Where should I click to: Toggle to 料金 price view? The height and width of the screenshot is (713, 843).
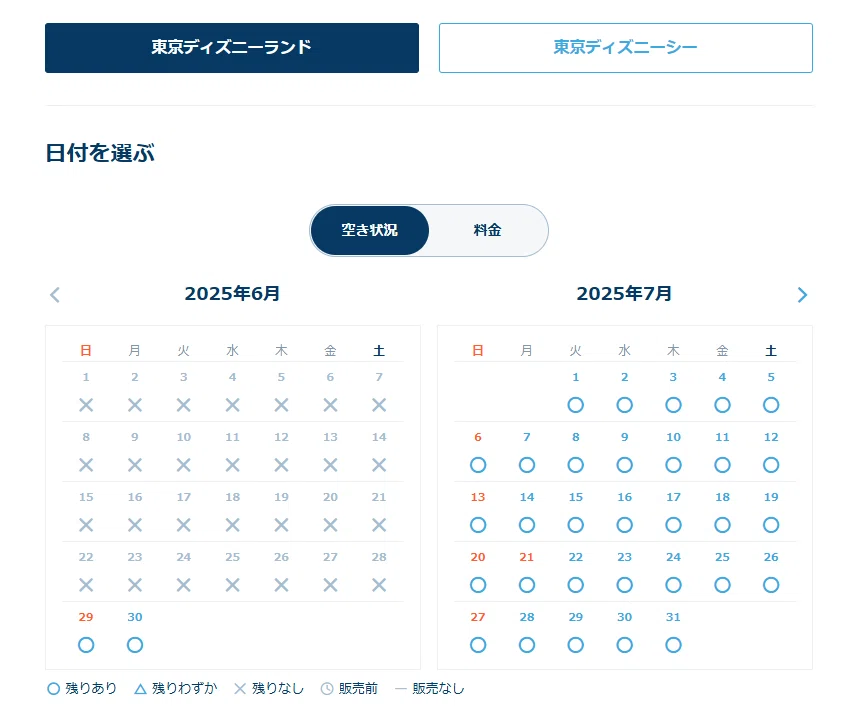tap(488, 230)
